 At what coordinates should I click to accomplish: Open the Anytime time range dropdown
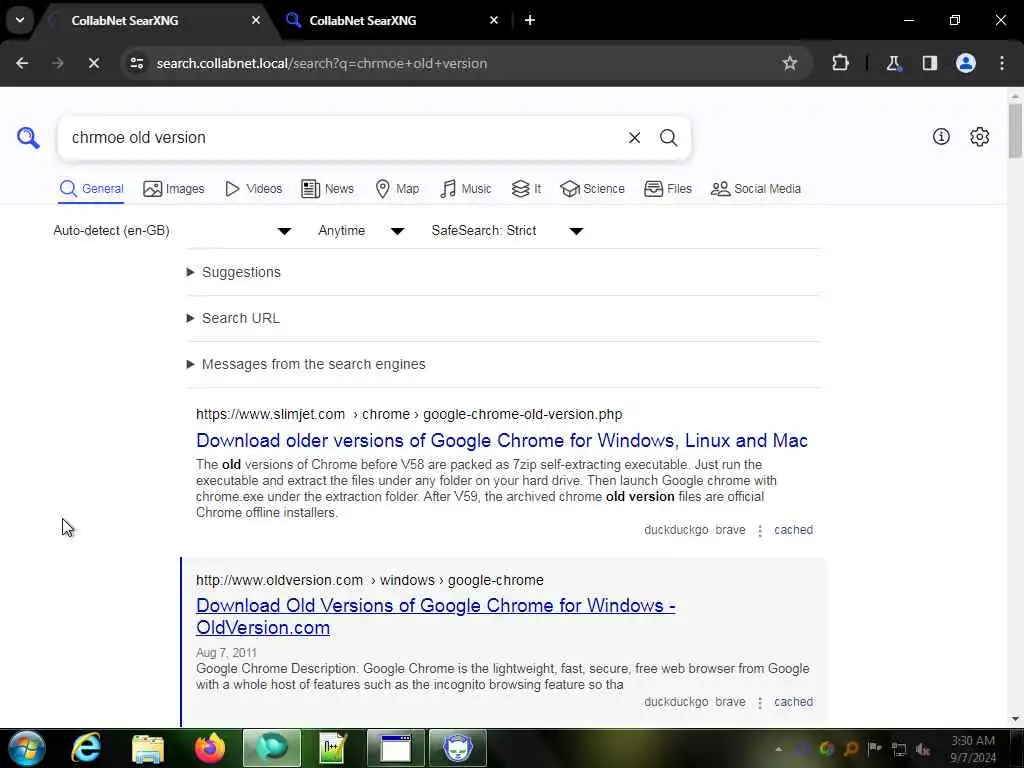361,231
